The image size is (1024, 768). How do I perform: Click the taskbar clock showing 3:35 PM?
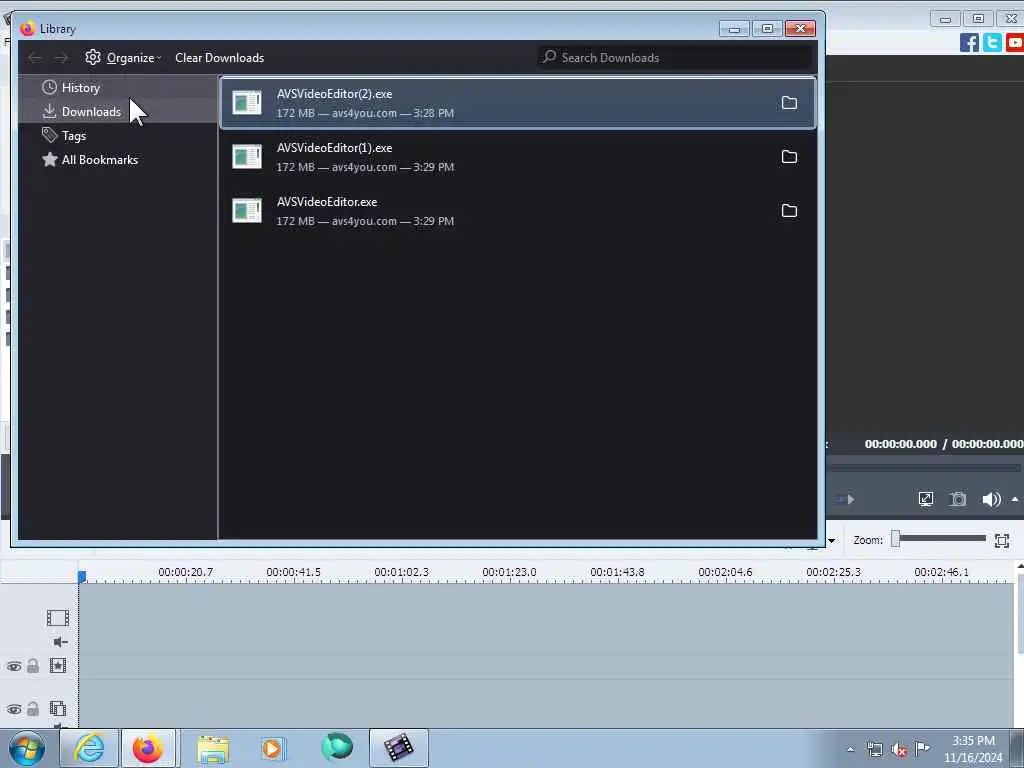click(973, 749)
